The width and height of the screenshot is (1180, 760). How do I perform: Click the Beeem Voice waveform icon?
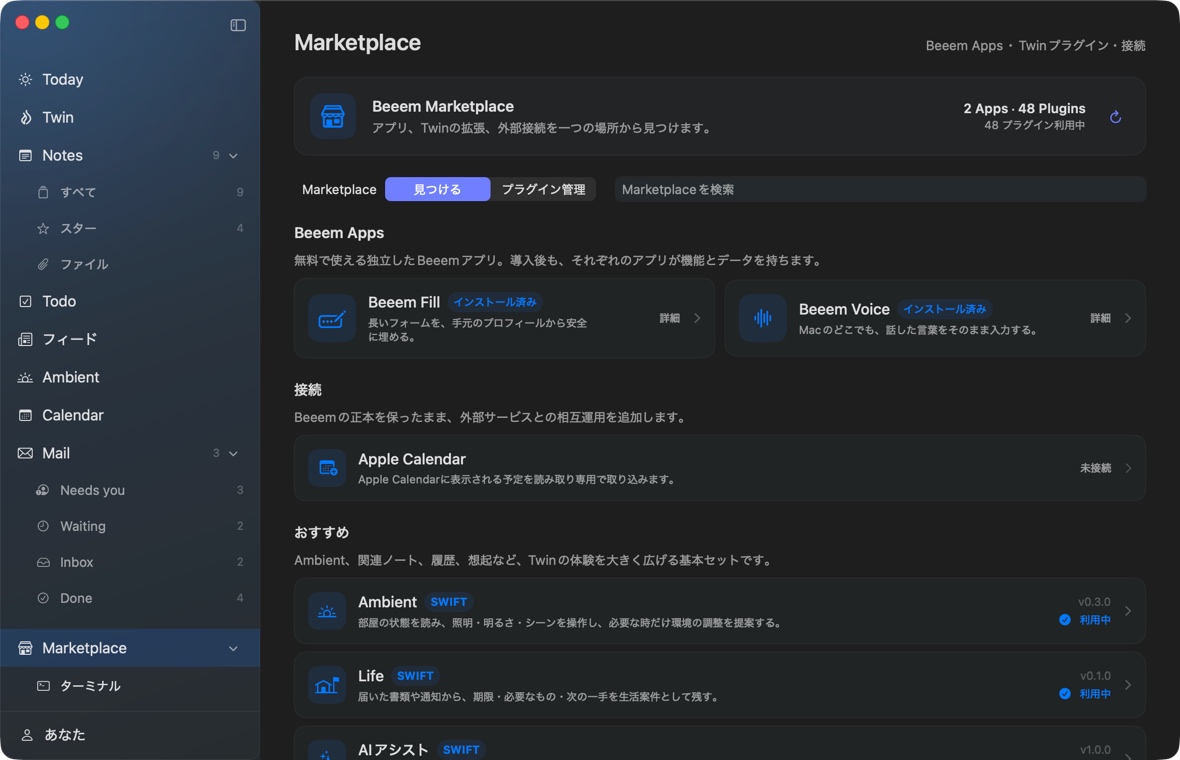coord(762,318)
